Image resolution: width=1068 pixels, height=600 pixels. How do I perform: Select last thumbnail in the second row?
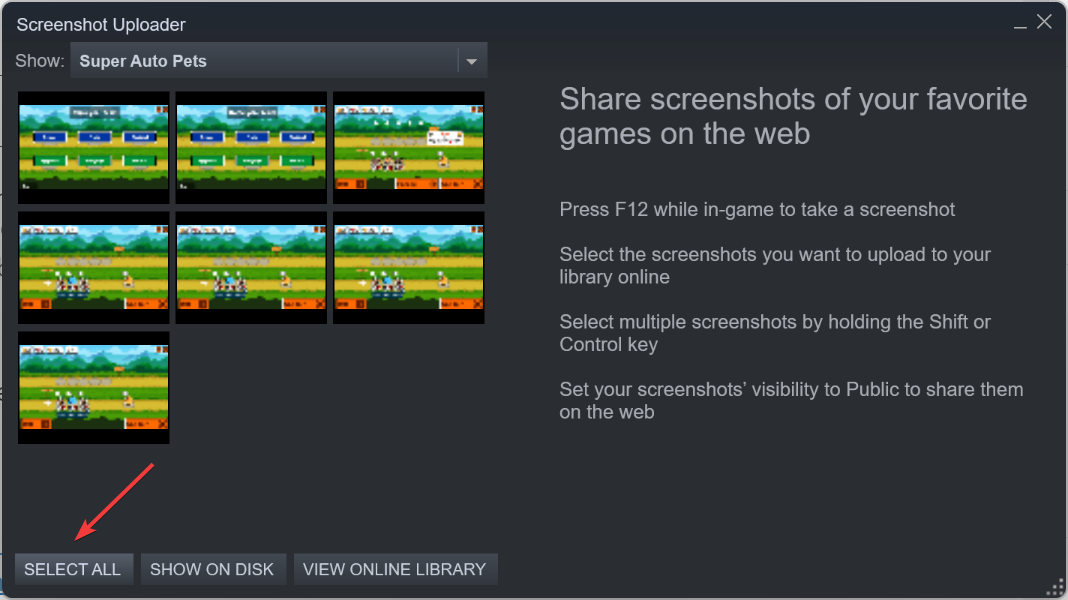(x=409, y=268)
